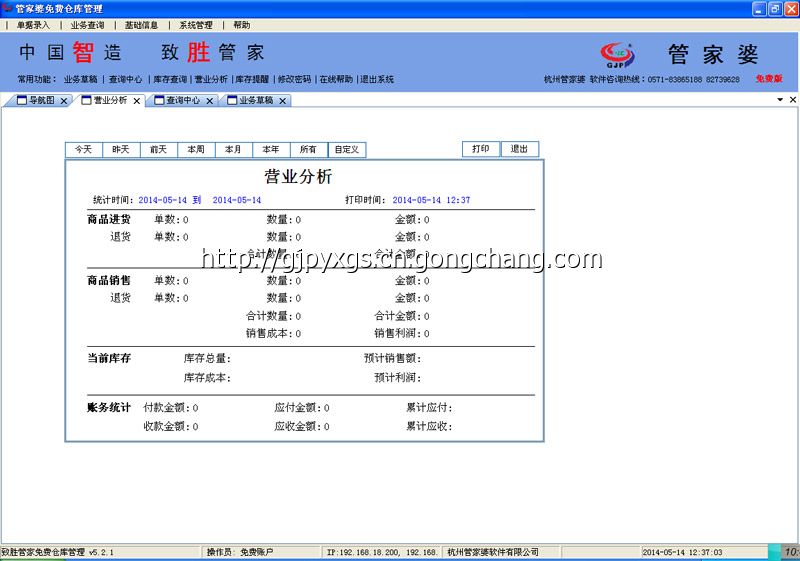The image size is (800, 561).
Task: Select the 所有 period button
Action: [x=308, y=149]
